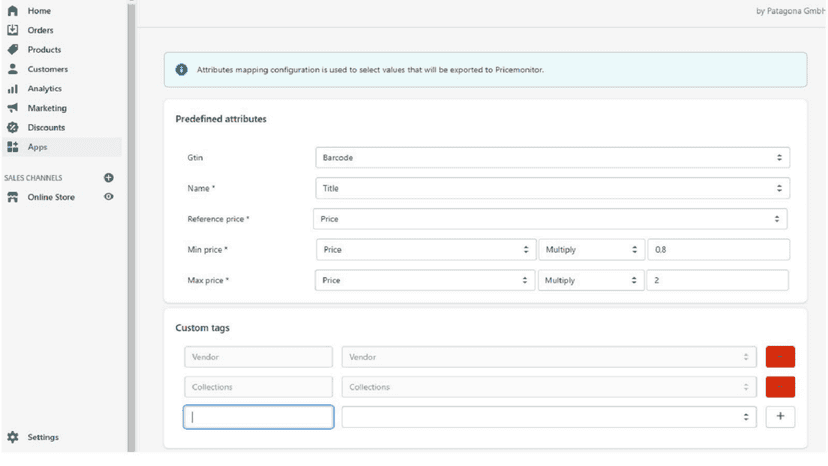Click the Apps grid icon
The width and height of the screenshot is (828, 466).
(x=13, y=147)
